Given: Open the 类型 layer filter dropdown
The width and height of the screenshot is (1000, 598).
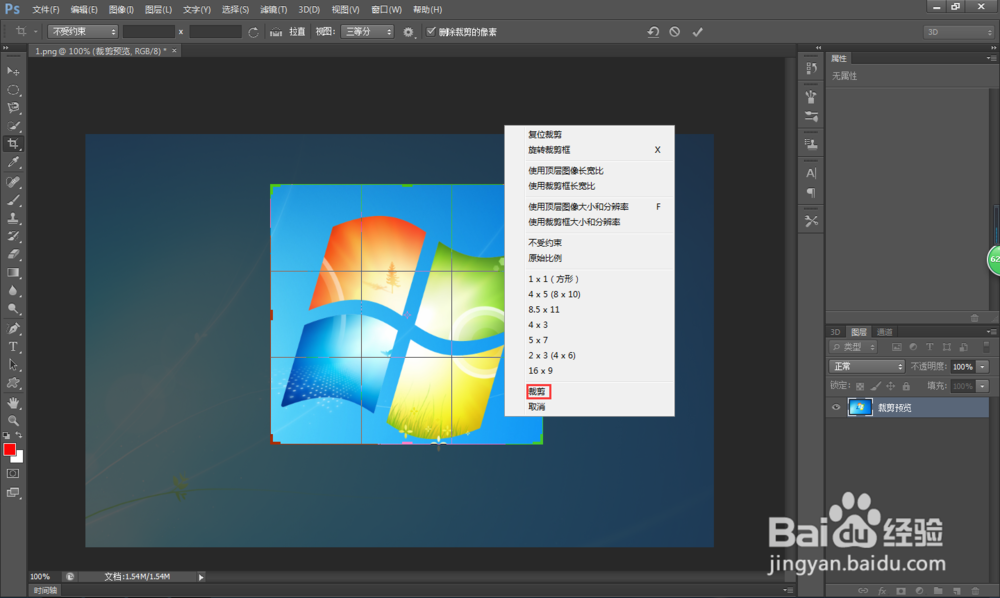Looking at the screenshot, I should coord(854,347).
